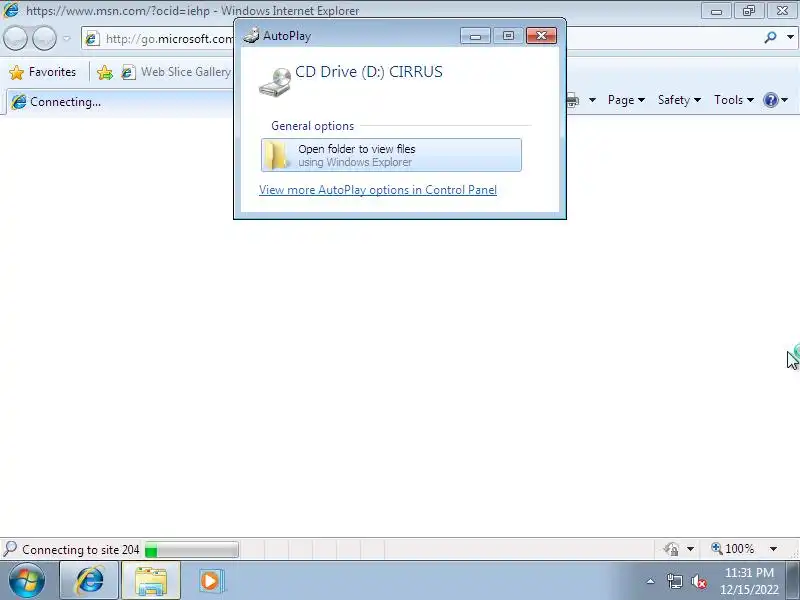
Task: Click the network tray icon
Action: (x=674, y=581)
